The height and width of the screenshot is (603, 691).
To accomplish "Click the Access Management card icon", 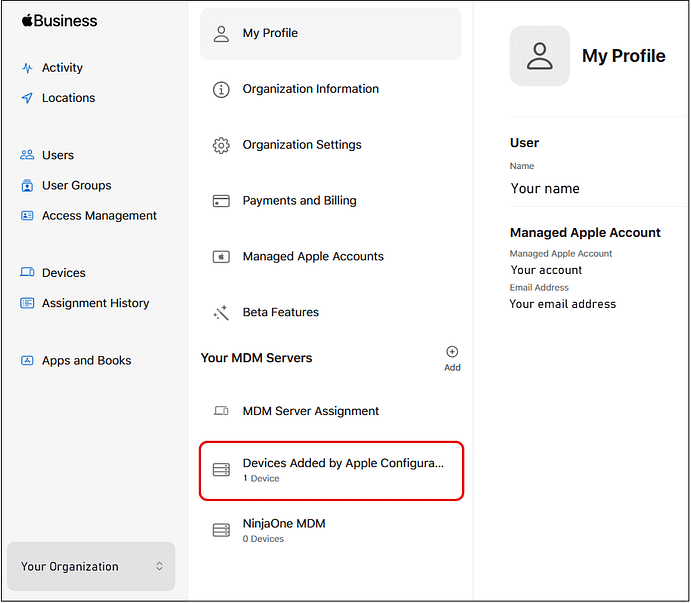I will [27, 216].
